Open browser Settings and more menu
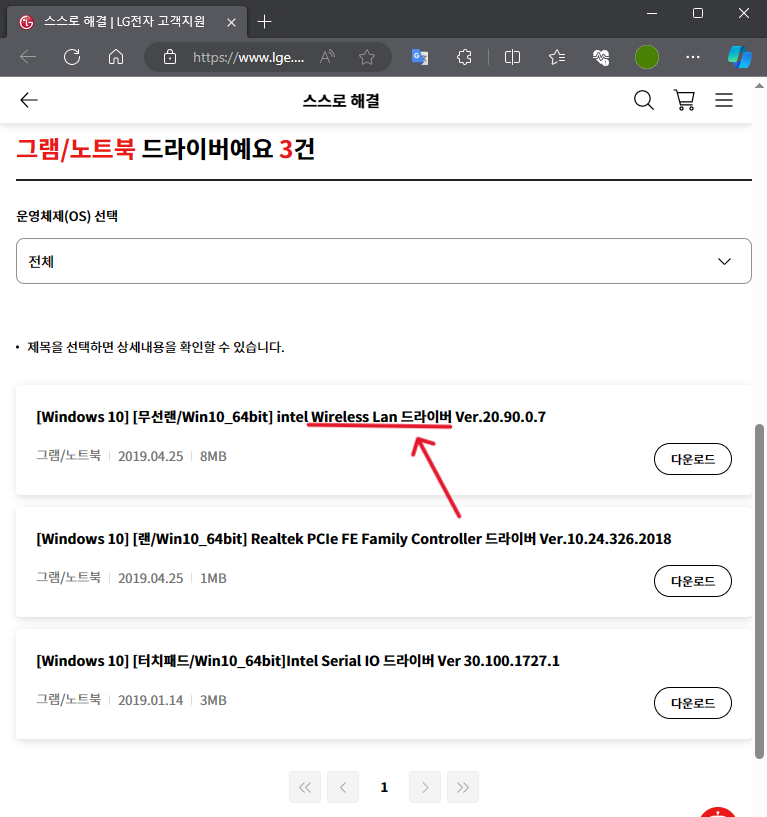 pyautogui.click(x=692, y=57)
